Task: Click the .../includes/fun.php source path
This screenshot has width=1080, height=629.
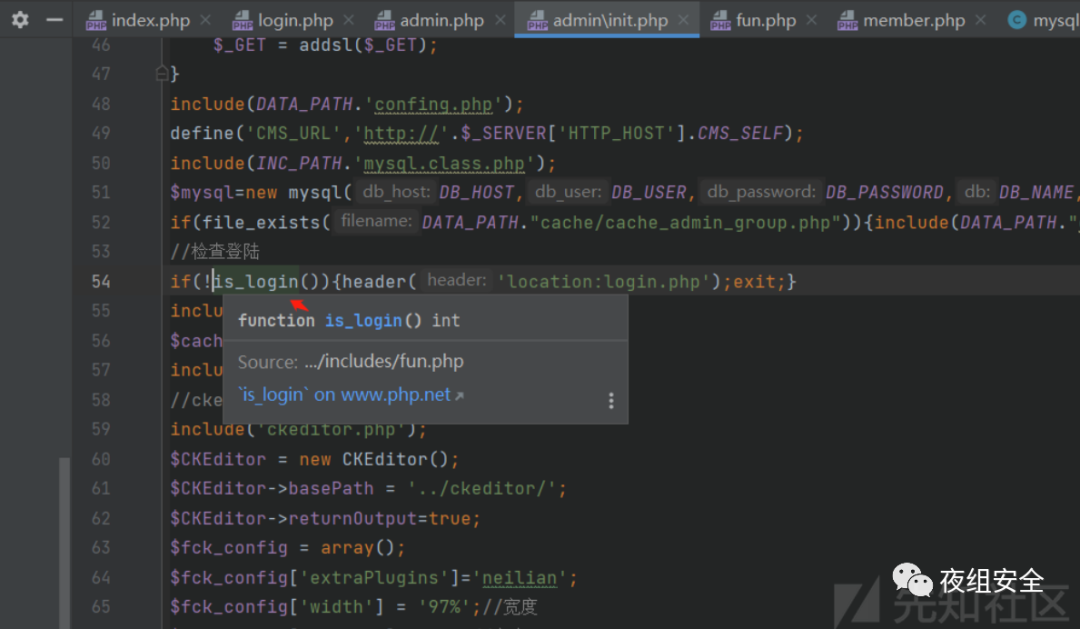Action: tap(384, 362)
